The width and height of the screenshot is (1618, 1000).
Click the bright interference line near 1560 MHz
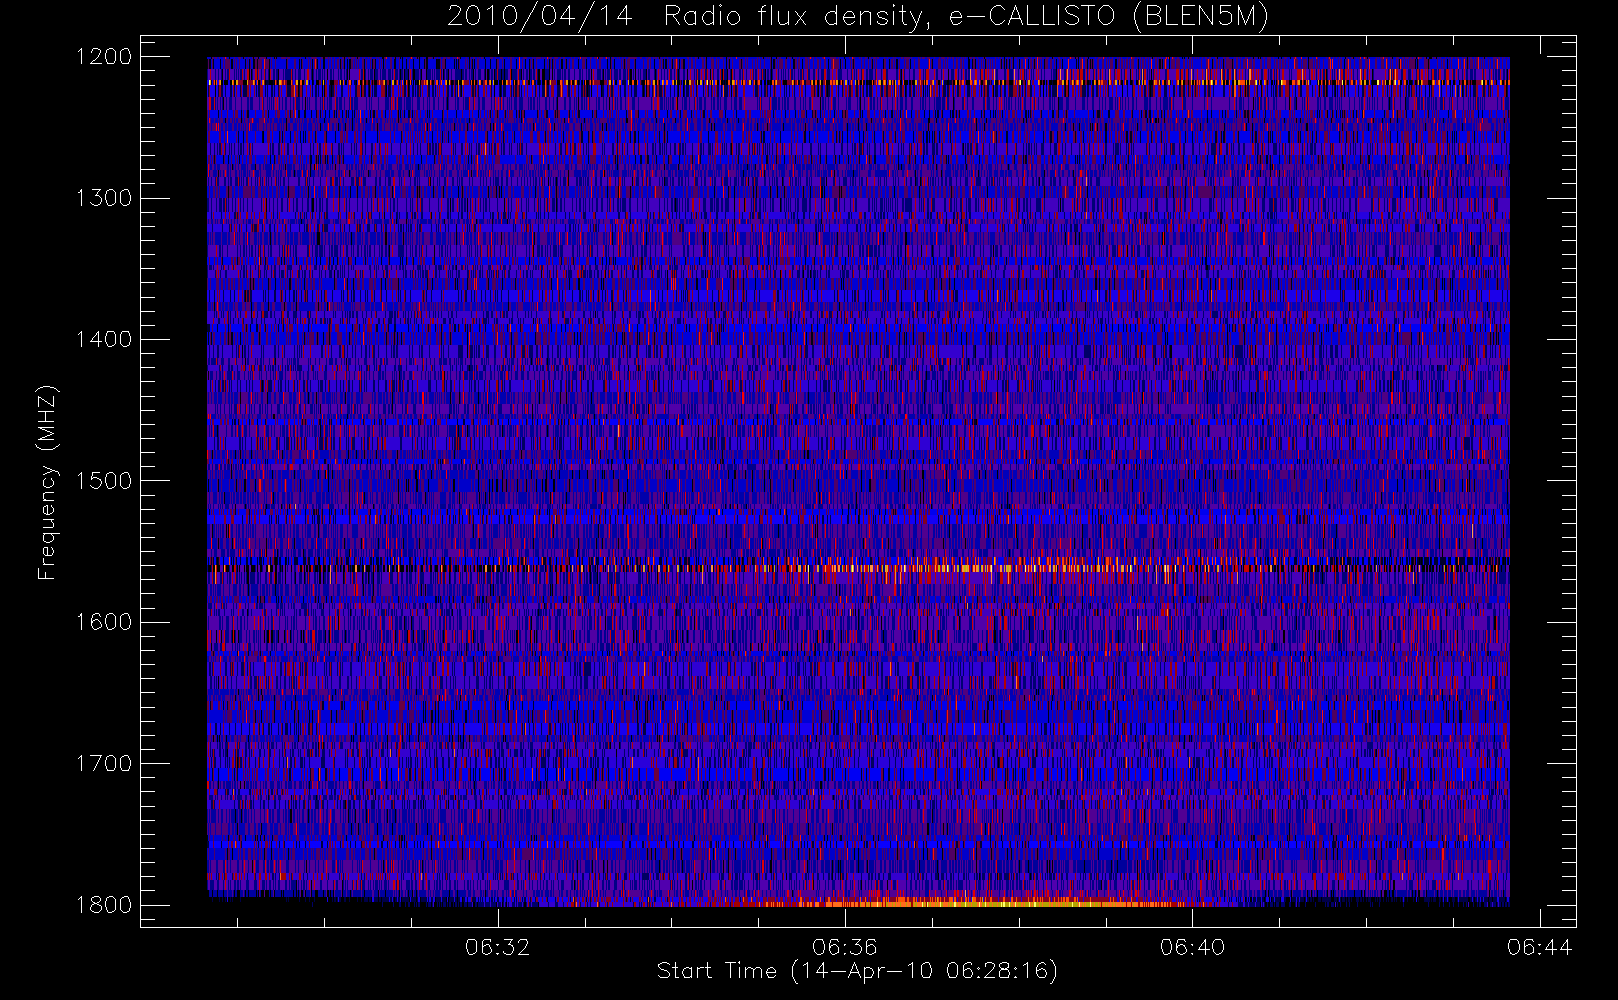858,568
